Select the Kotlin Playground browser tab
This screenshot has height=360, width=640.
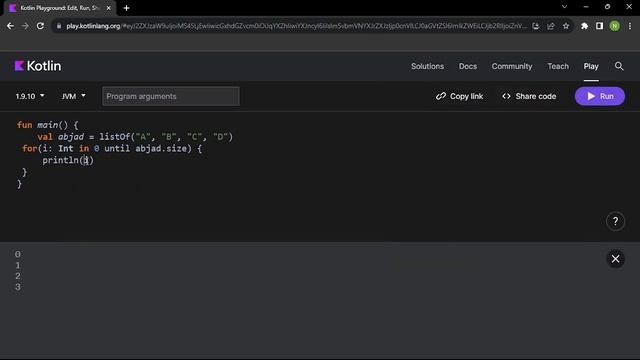[59, 8]
